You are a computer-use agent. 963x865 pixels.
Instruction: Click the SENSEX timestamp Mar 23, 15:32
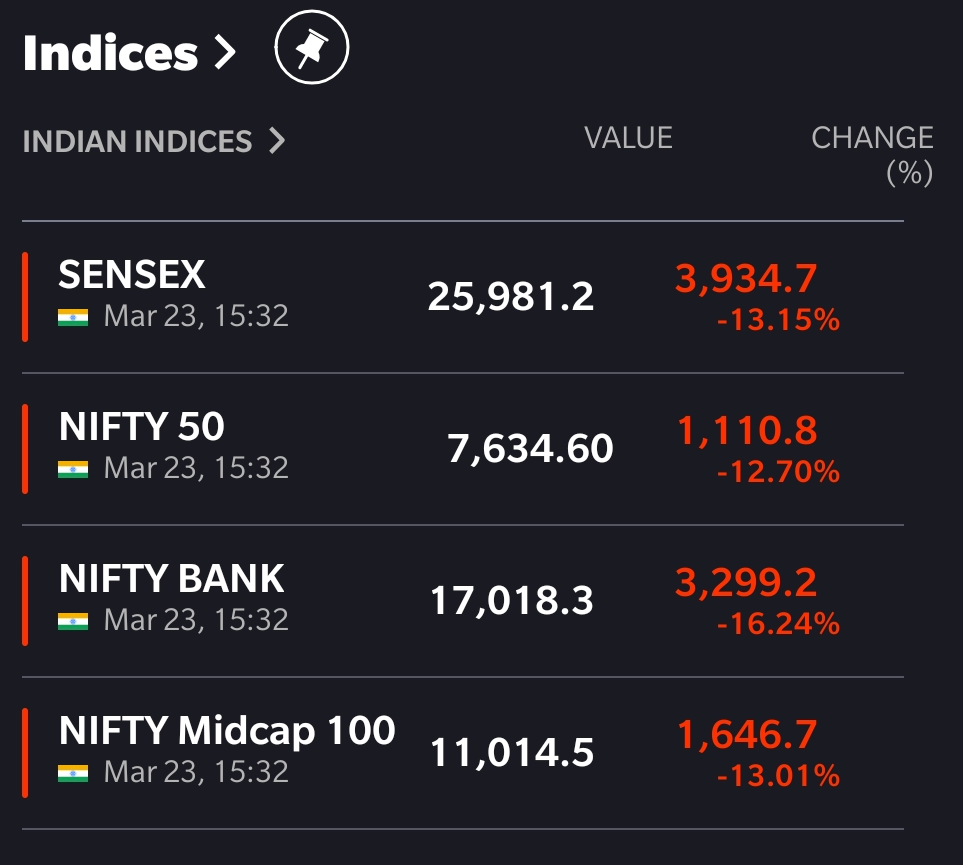tap(196, 316)
